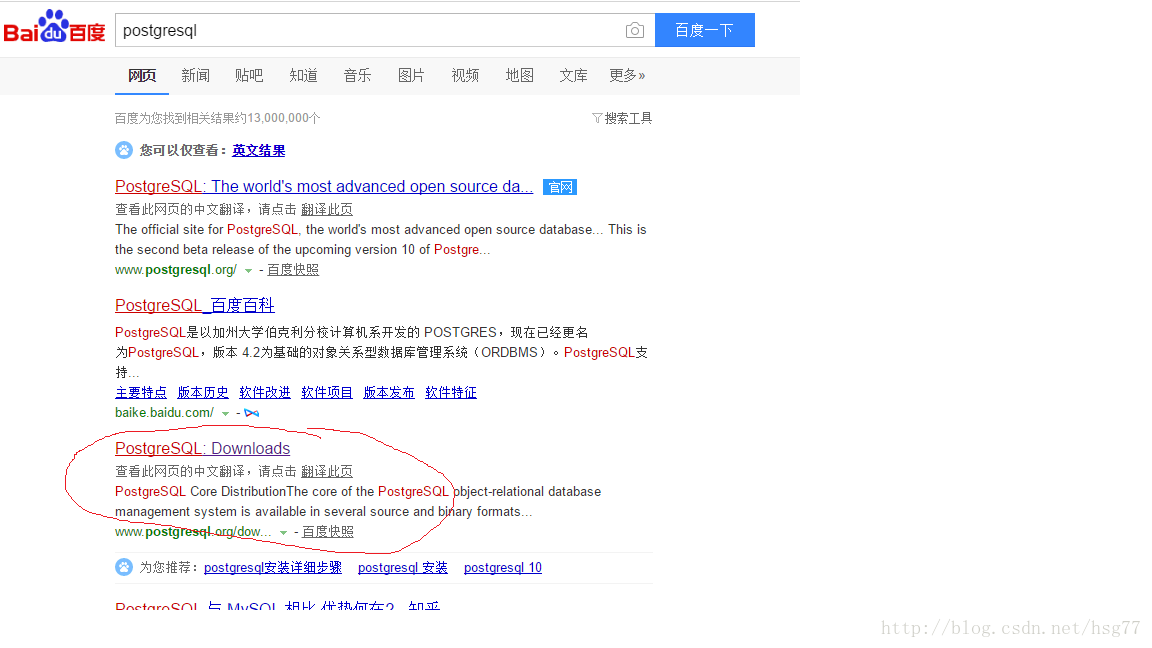Click the postgresql安装详细步骤 suggestion
This screenshot has height=648, width=1152.
(273, 567)
